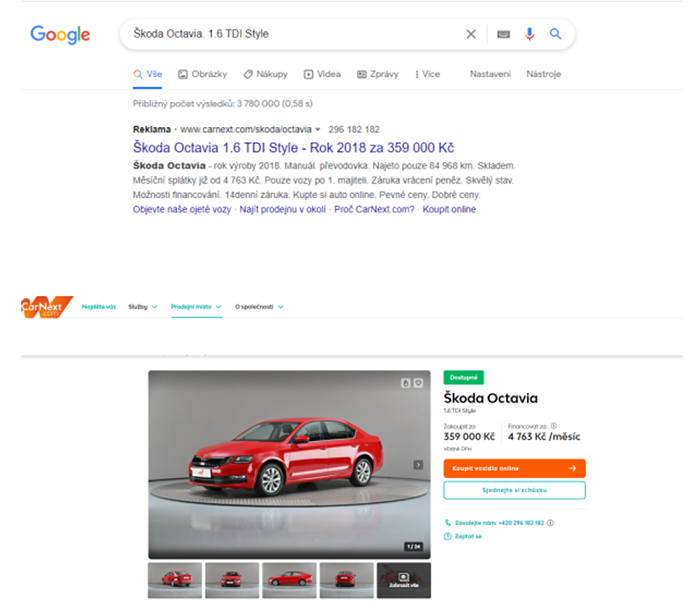This screenshot has height=612, width=700.
Task: Open ad URL dropdown arrow next to carnext.com
Action: [317, 130]
